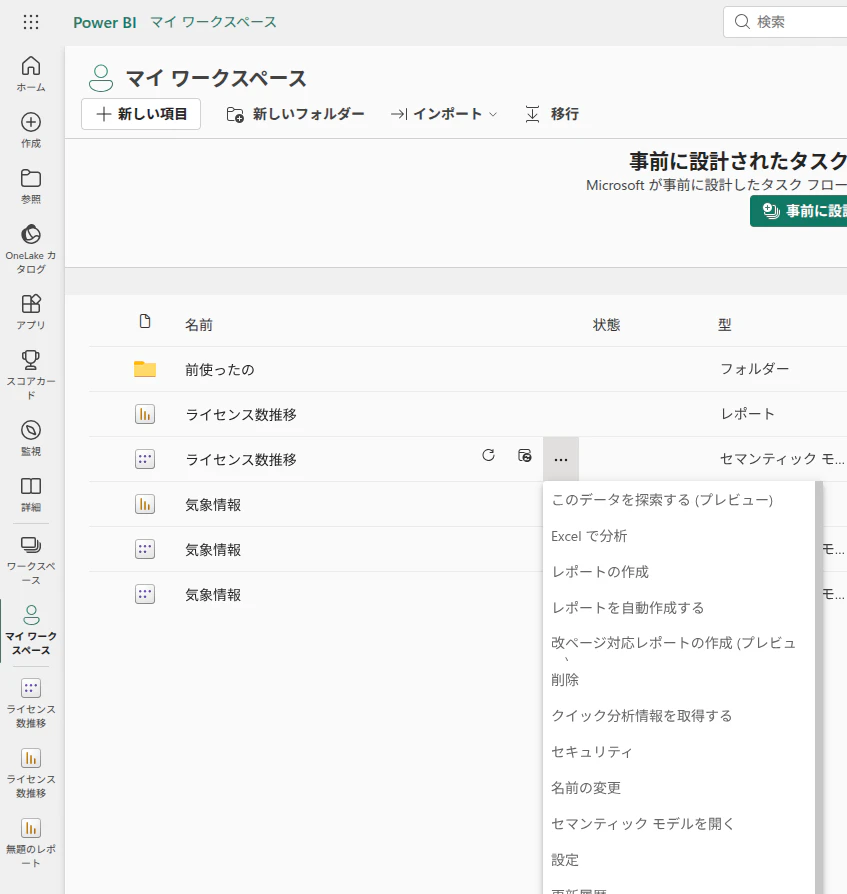The height and width of the screenshot is (894, 847).
Task: Open the 前使ったの folder name
Action: click(219, 369)
